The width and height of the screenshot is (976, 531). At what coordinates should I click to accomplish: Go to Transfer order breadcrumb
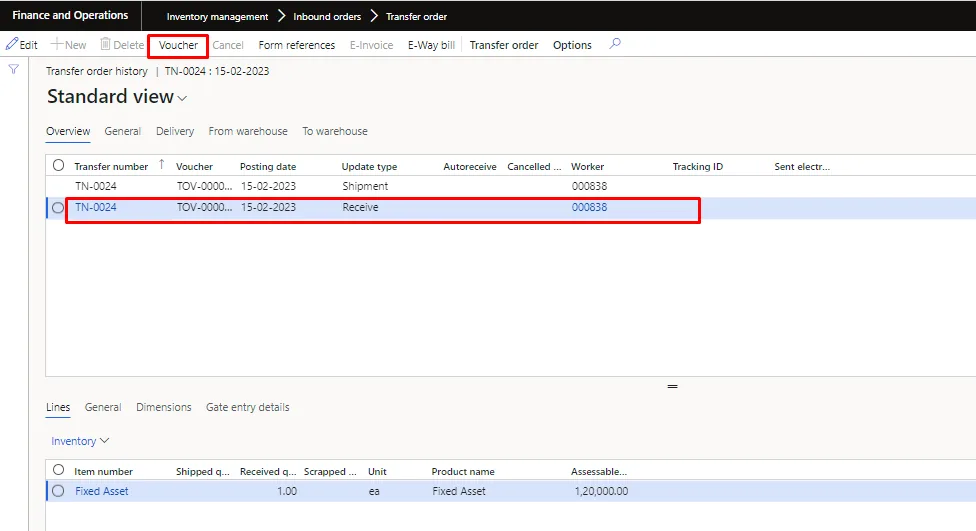point(416,17)
